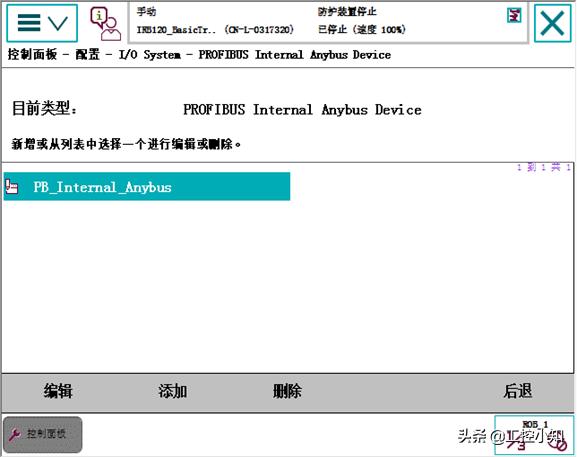Screen dimensions: 577x457
Task: Close the configuration window with X
Action: [553, 23]
